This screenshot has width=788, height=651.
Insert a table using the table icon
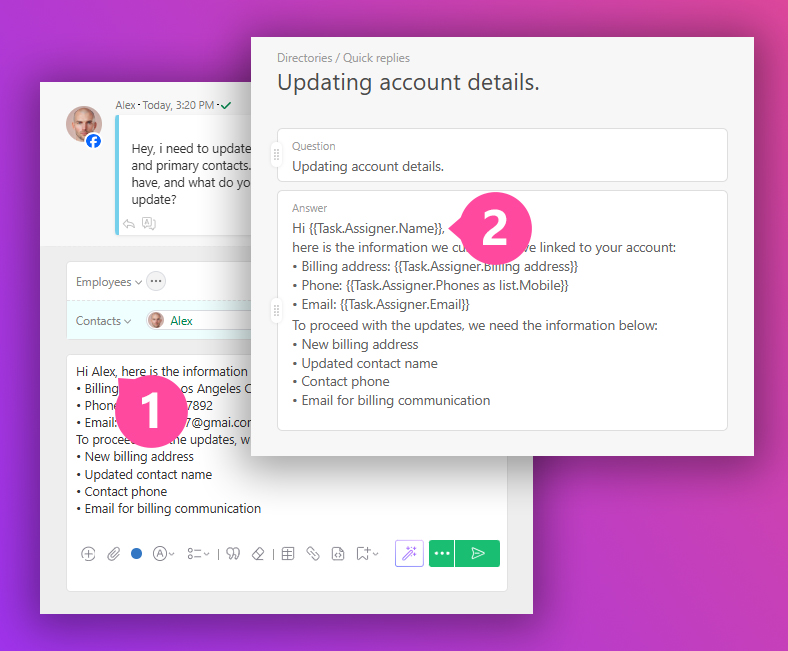click(x=288, y=553)
